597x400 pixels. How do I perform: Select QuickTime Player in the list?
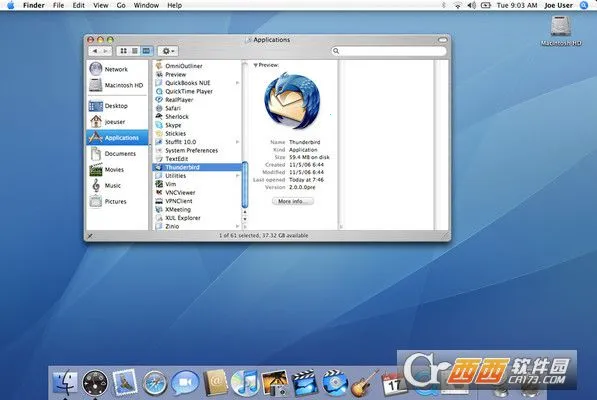197,91
